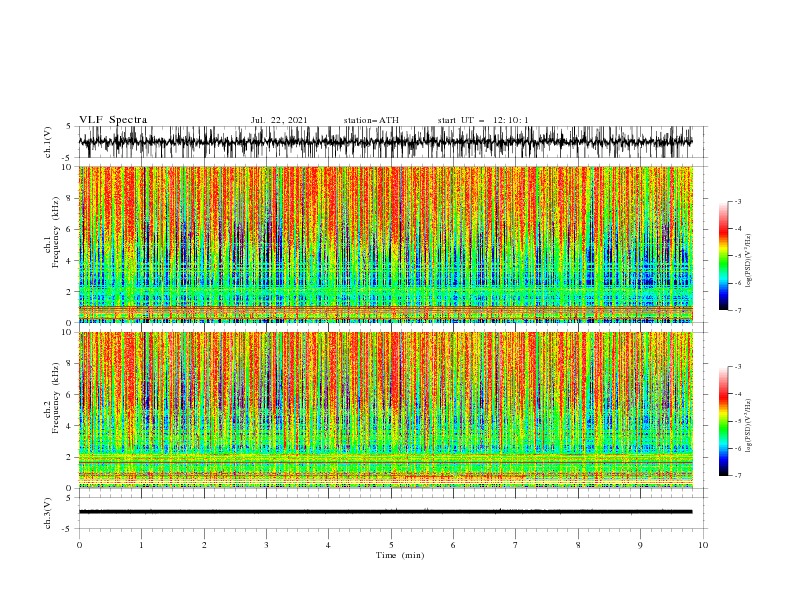Click the "6" tick on the time axis

453,545
